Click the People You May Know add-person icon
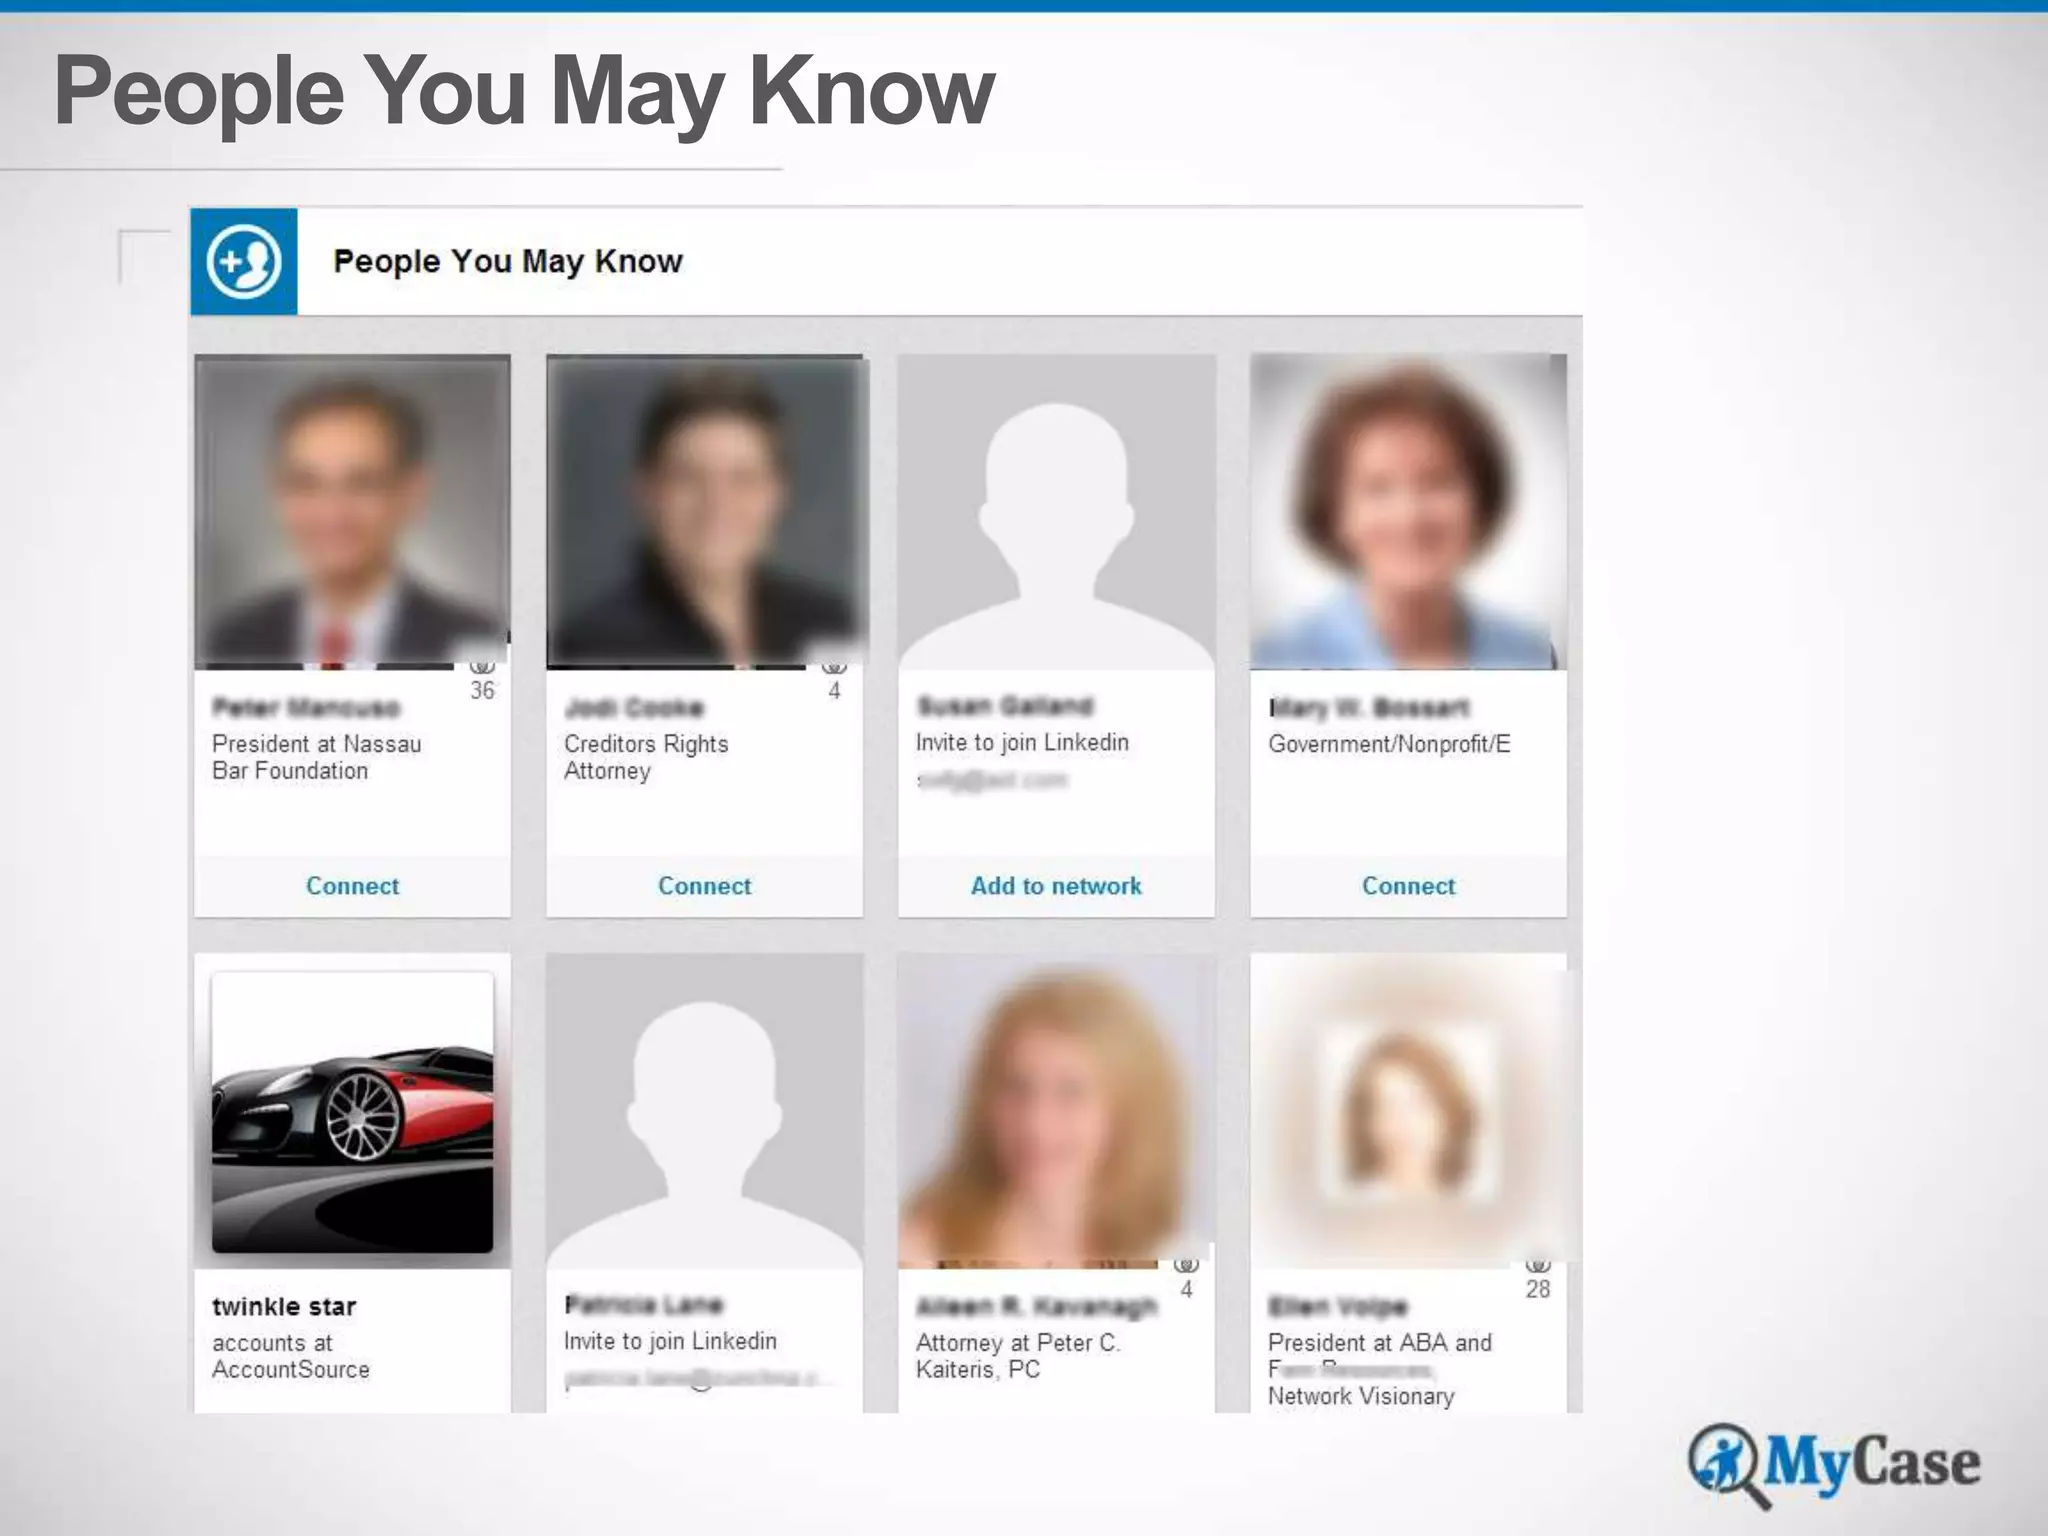Image resolution: width=2048 pixels, height=1536 pixels. pyautogui.click(x=244, y=262)
